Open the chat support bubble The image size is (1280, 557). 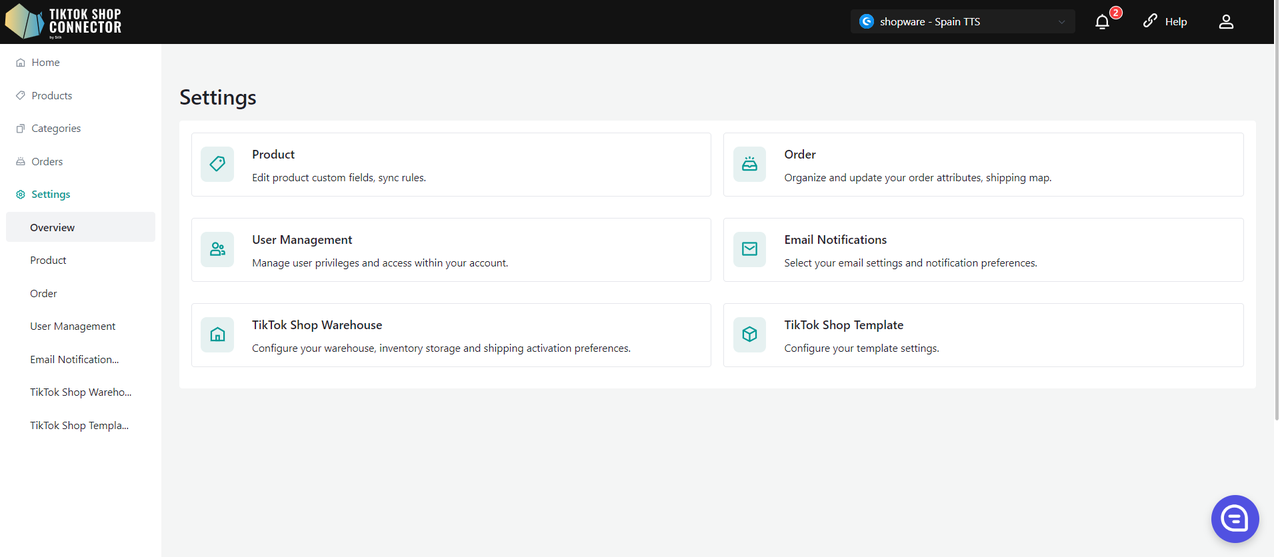tap(1234, 518)
